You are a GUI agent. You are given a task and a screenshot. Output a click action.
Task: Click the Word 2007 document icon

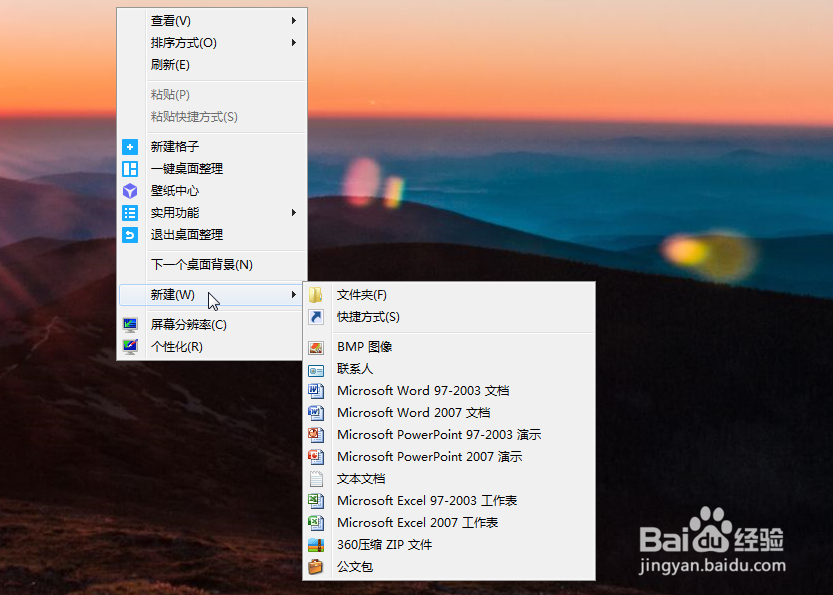tap(316, 413)
